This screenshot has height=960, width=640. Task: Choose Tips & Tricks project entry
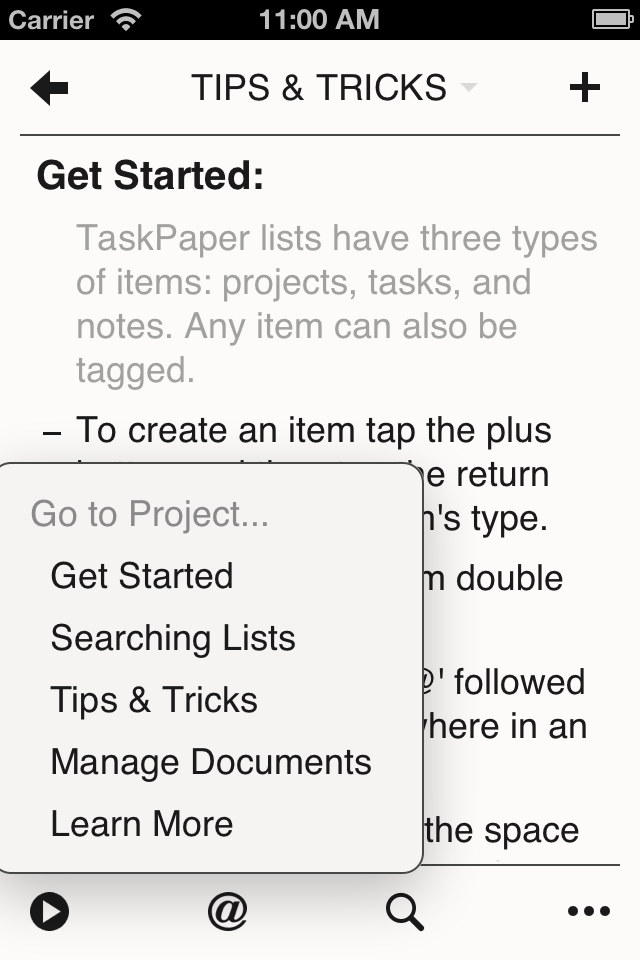[154, 700]
